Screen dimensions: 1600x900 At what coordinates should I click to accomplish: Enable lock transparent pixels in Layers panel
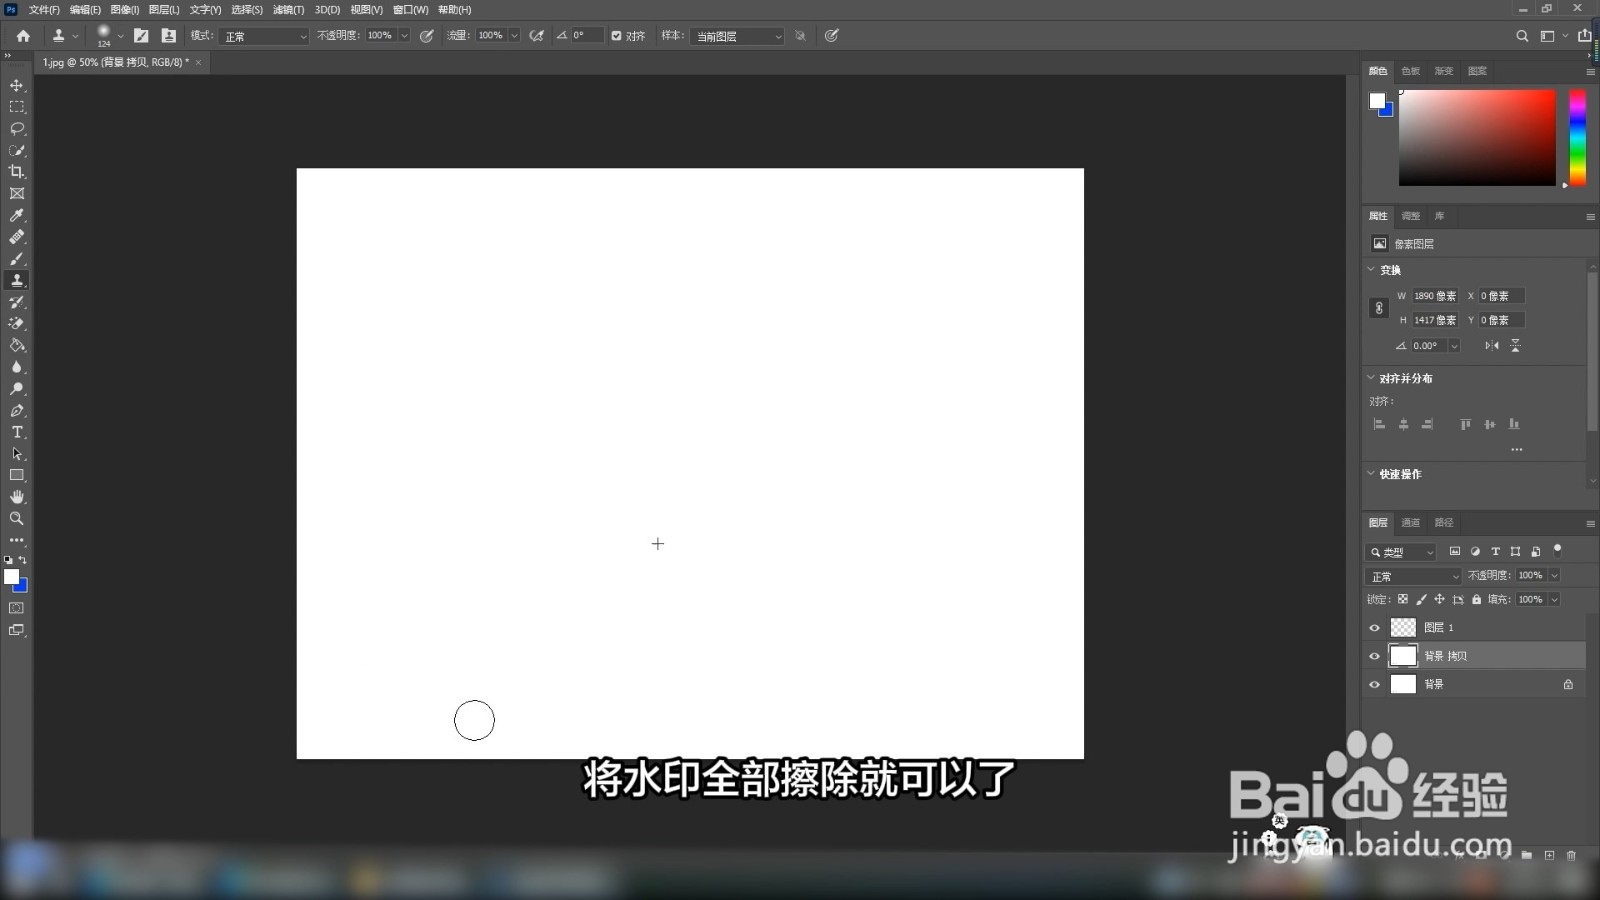point(1402,599)
